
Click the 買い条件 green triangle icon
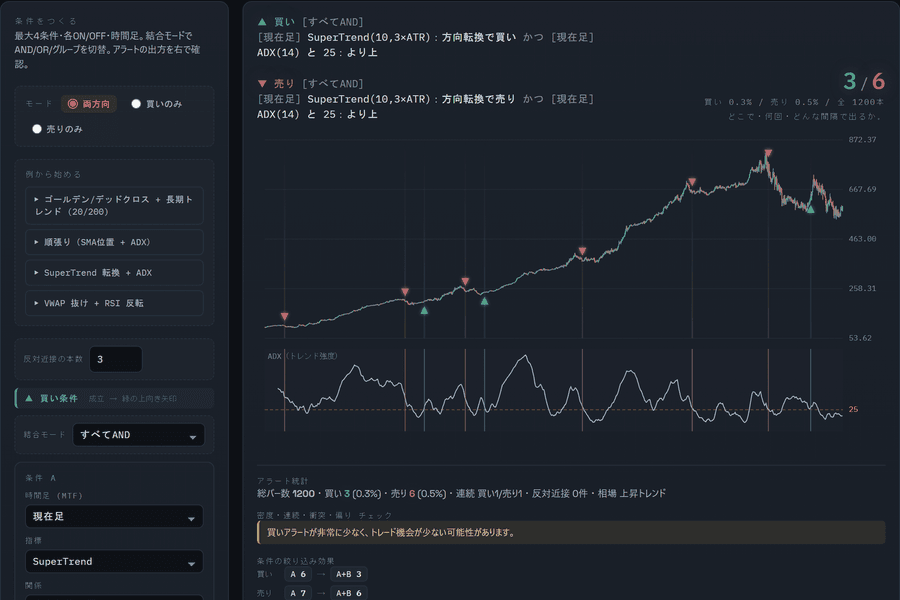click(x=29, y=398)
